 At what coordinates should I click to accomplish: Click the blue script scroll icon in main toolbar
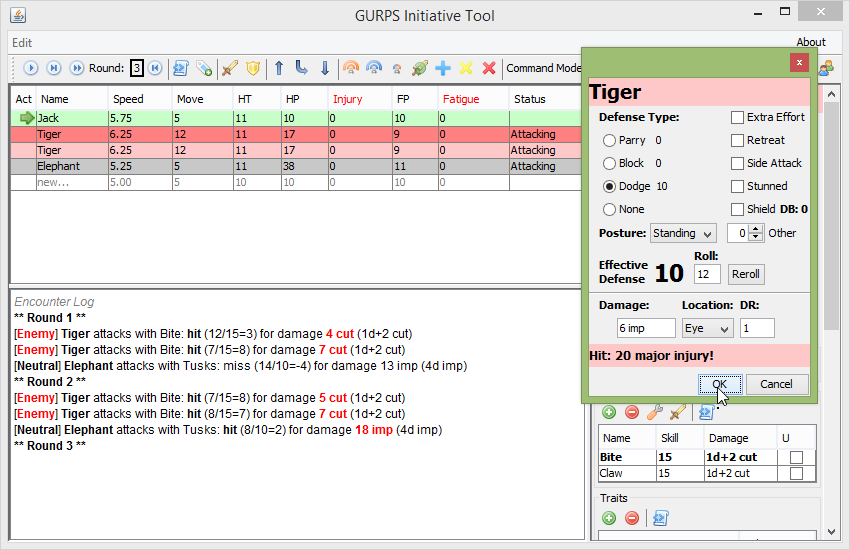tap(181, 68)
